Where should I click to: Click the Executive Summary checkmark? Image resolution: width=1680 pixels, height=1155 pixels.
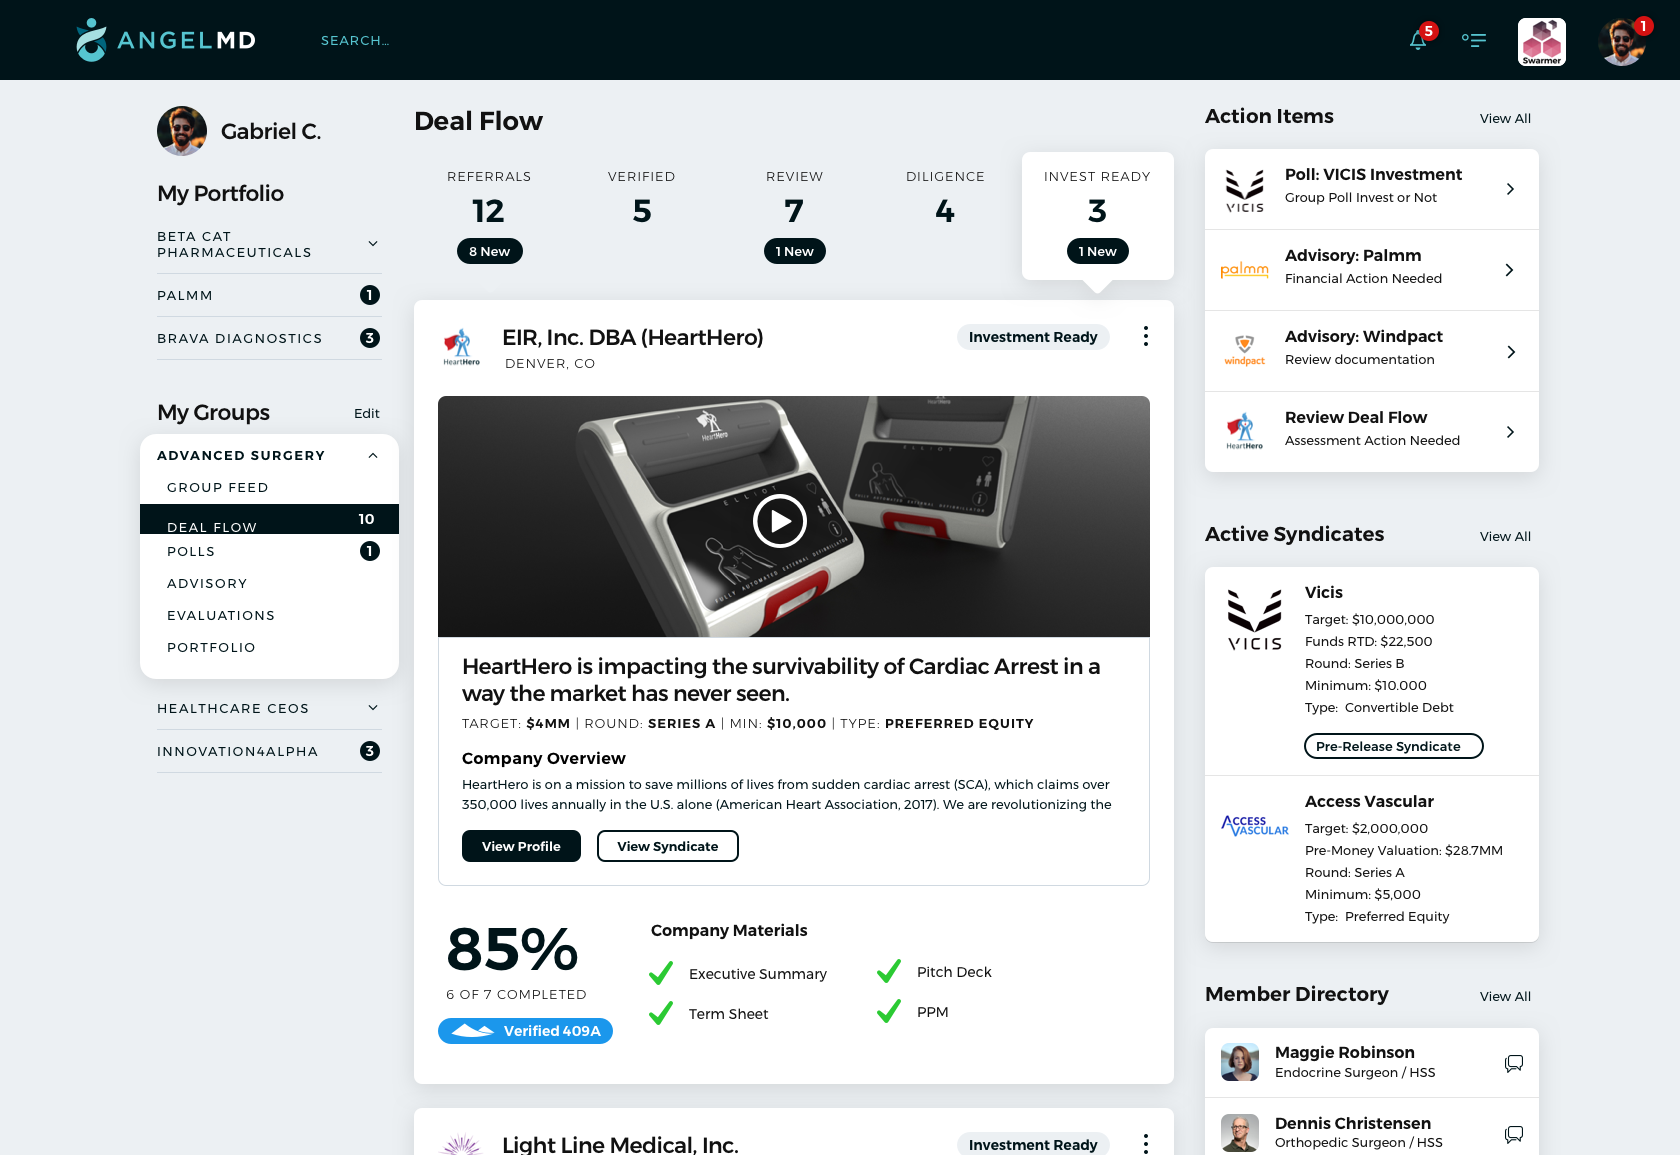point(661,973)
